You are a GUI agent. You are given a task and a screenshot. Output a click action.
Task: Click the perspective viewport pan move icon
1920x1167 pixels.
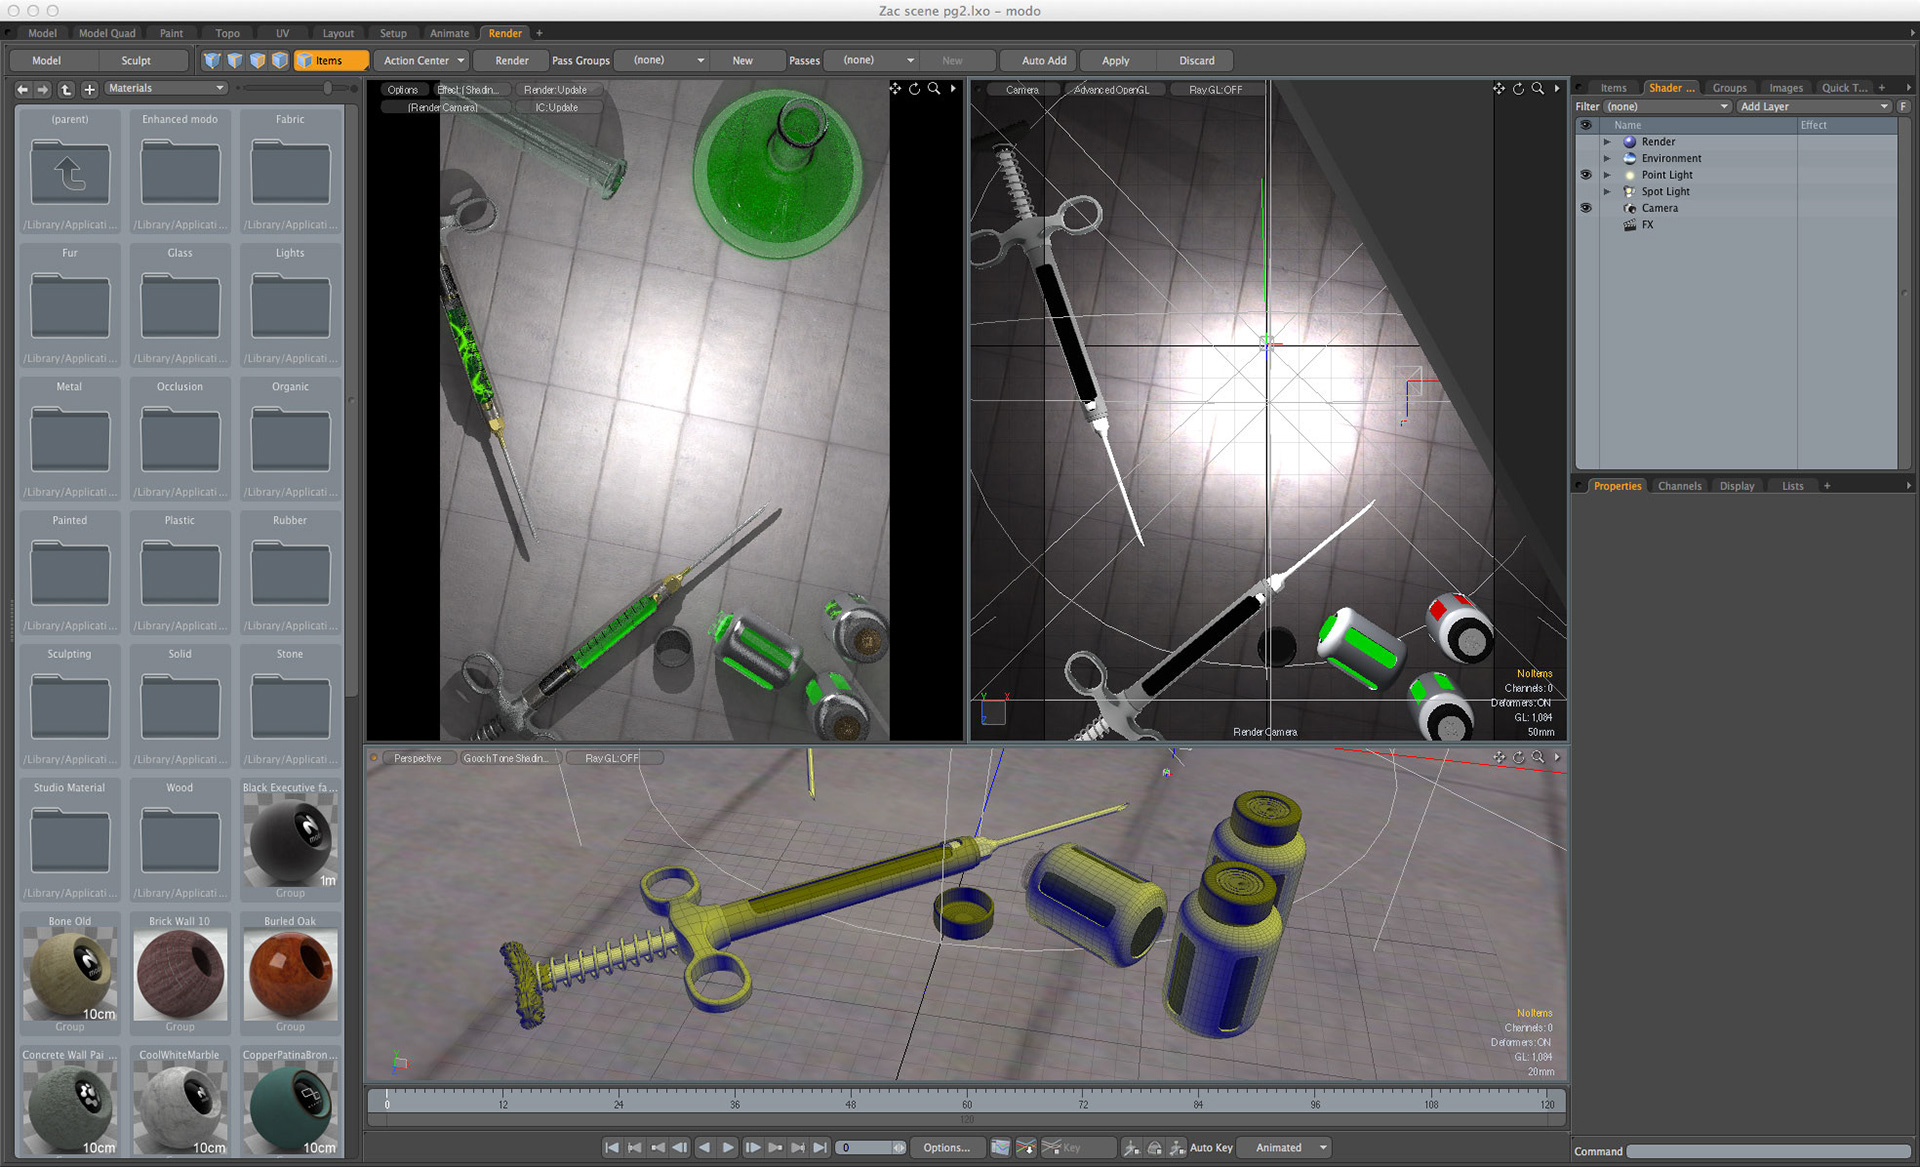1499,758
